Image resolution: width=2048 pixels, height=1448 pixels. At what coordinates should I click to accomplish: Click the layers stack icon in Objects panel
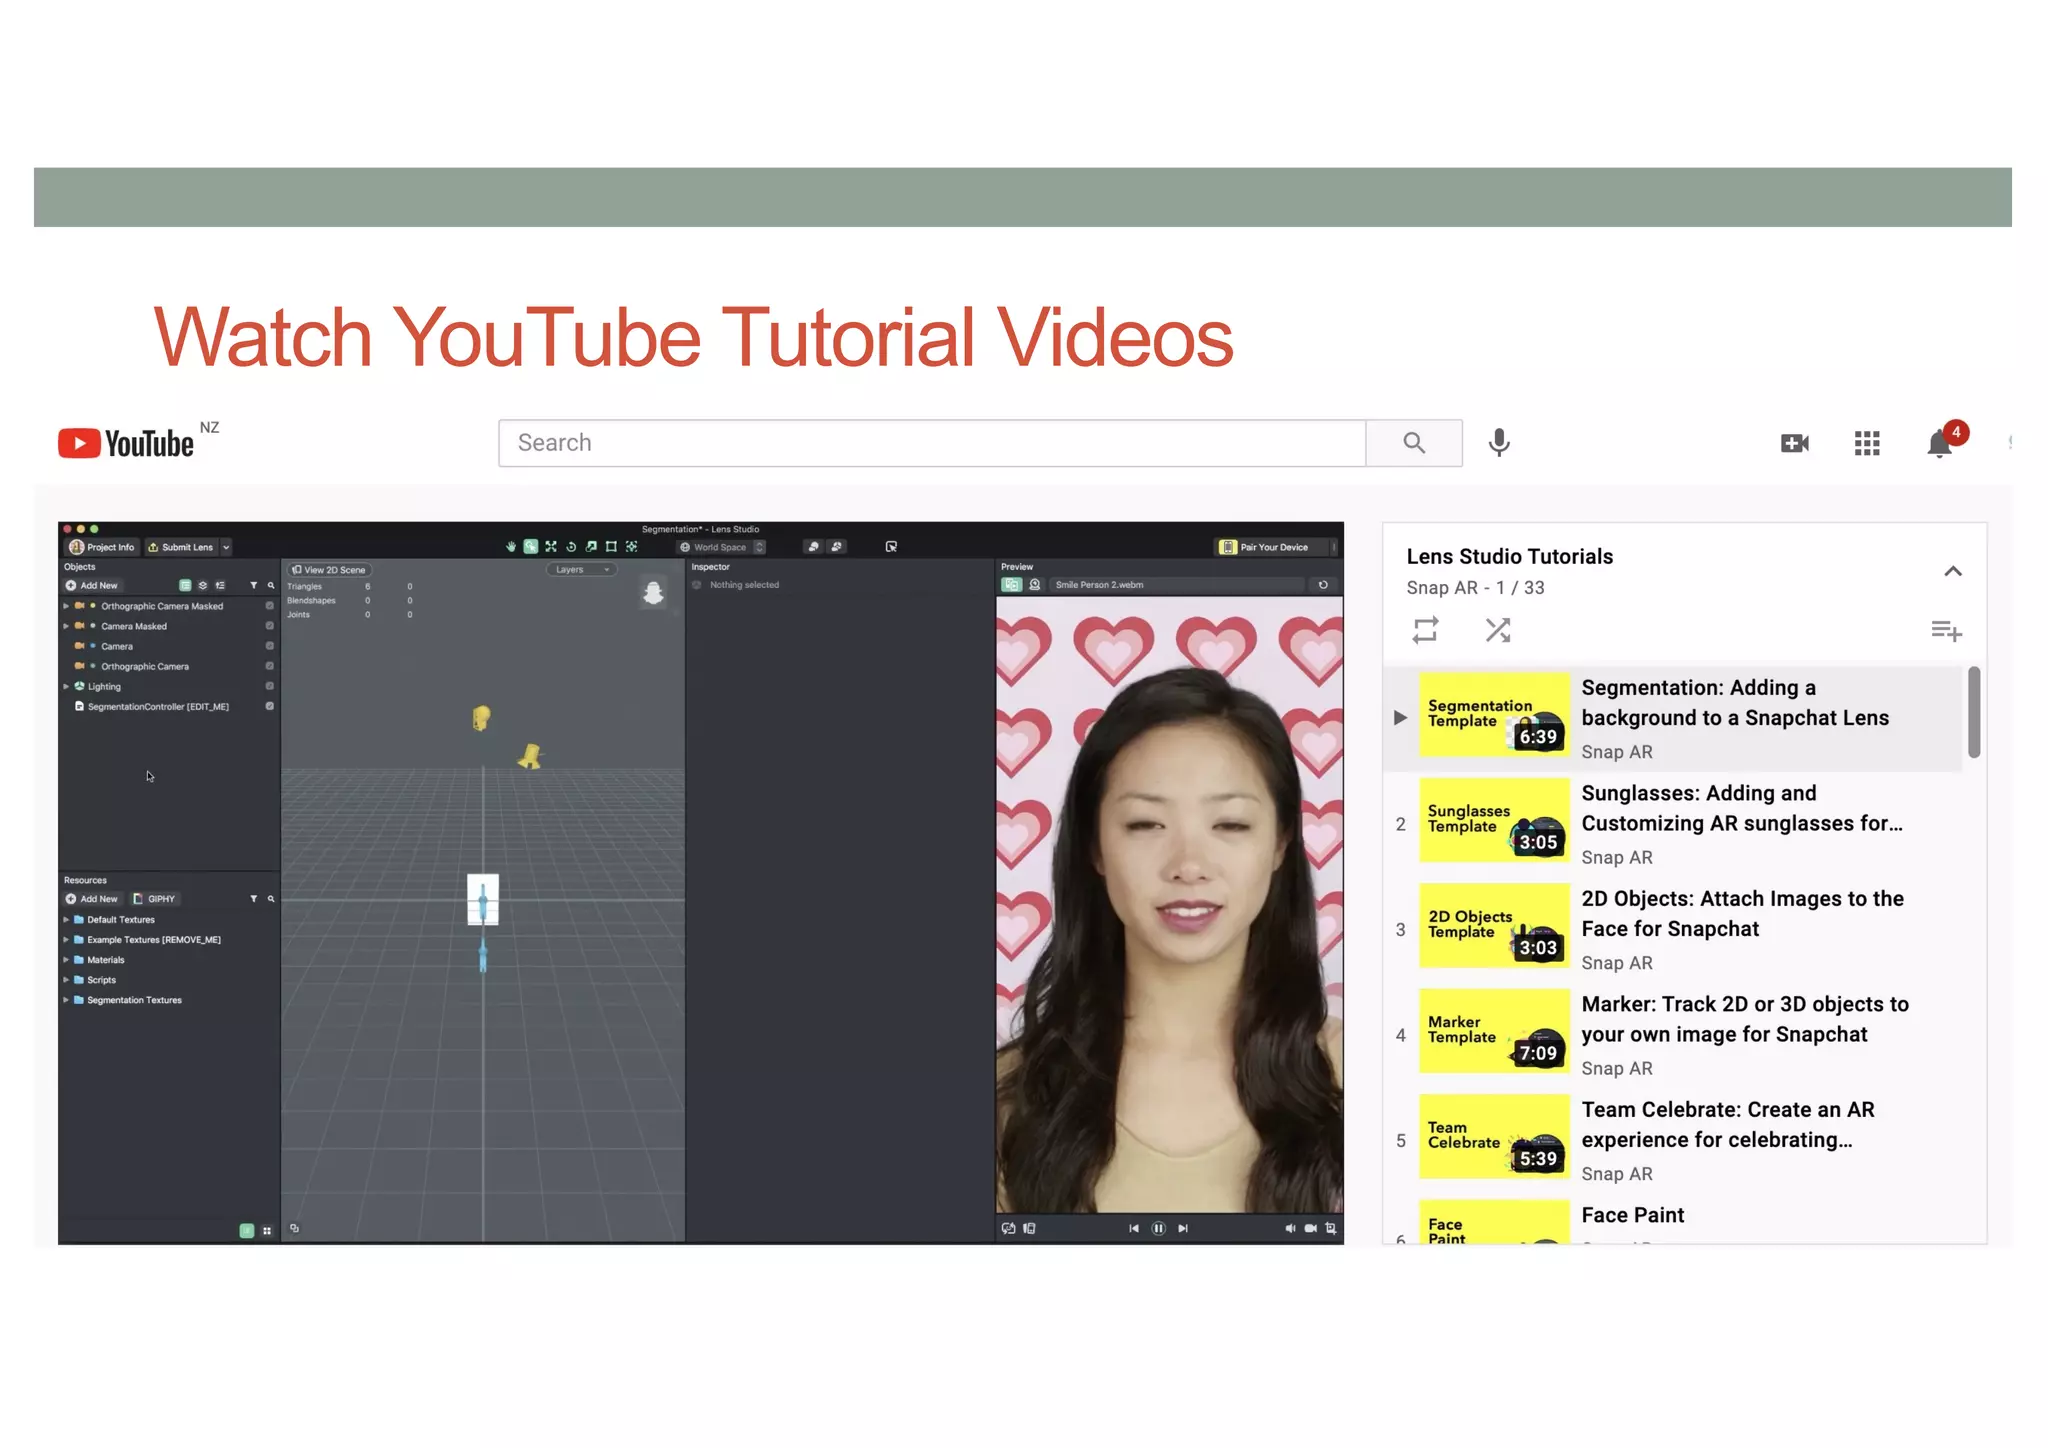(203, 586)
